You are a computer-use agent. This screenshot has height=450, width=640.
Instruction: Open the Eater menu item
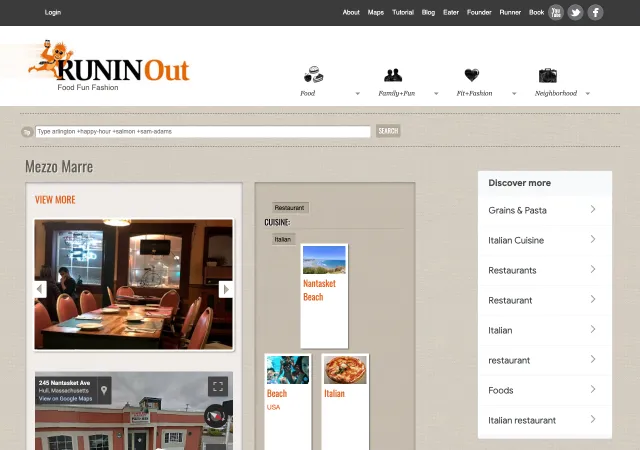click(x=451, y=13)
